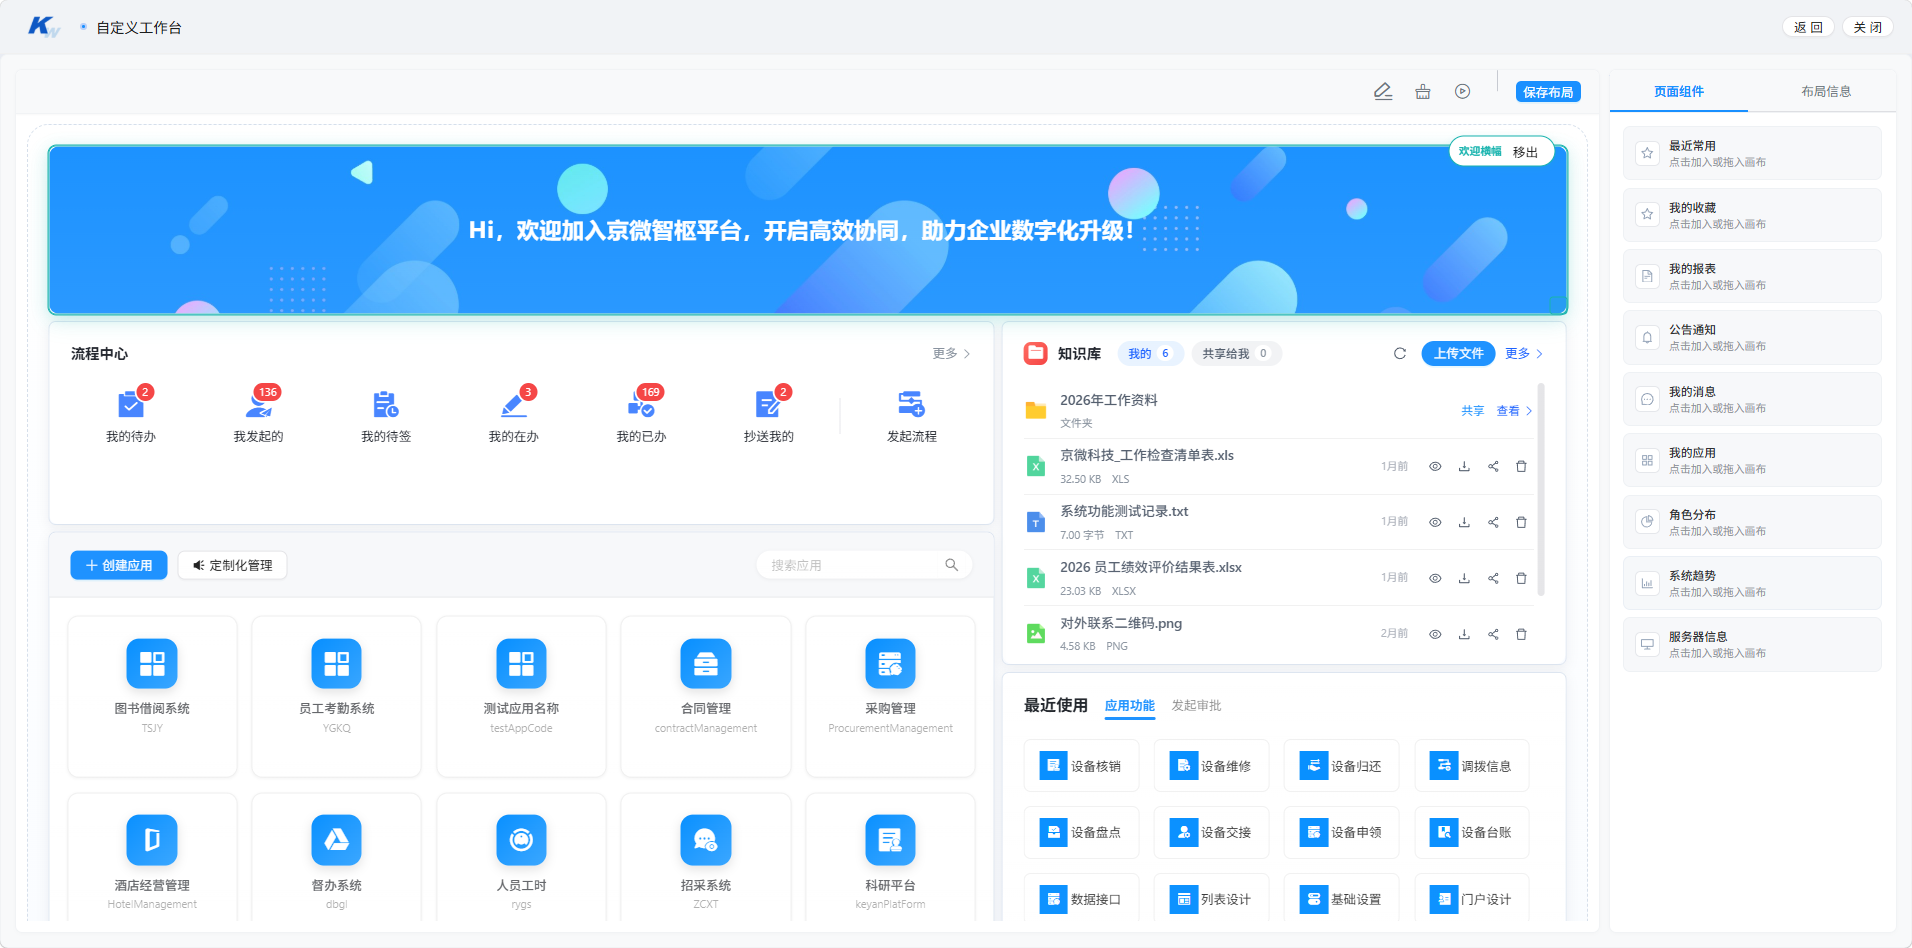Click the 发起流程 icon

tap(911, 405)
